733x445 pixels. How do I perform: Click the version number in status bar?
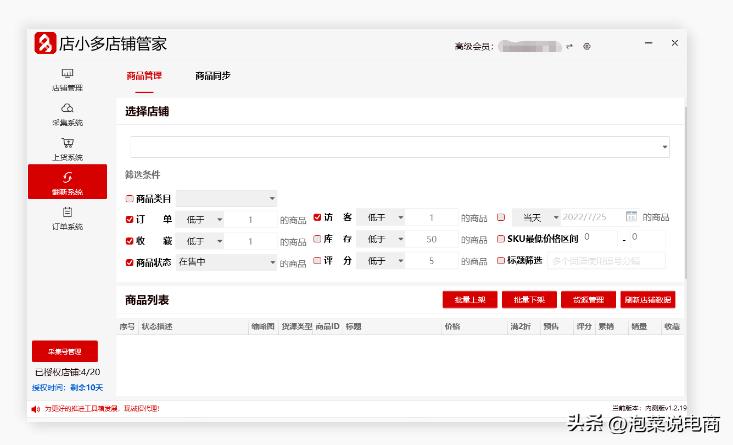point(649,408)
